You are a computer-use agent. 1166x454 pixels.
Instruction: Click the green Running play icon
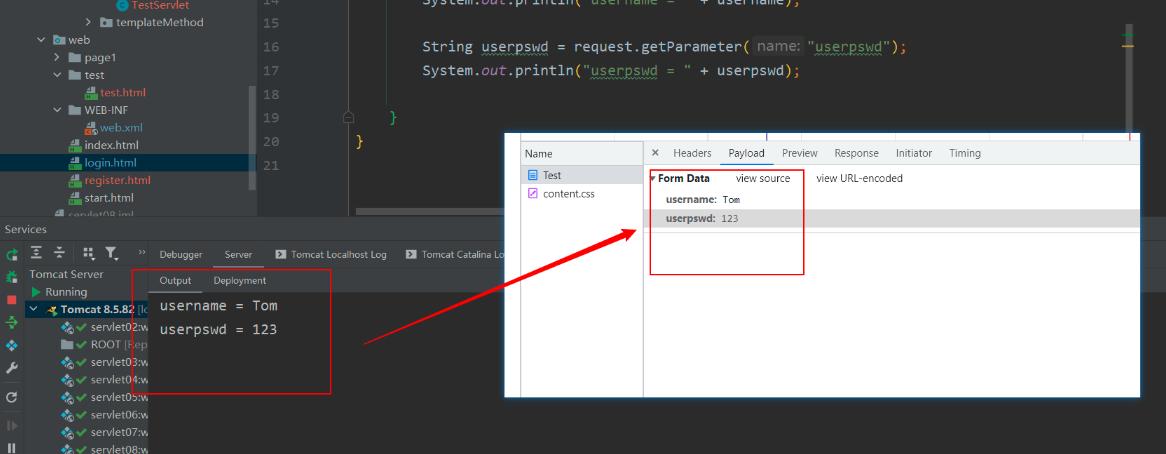(x=36, y=292)
